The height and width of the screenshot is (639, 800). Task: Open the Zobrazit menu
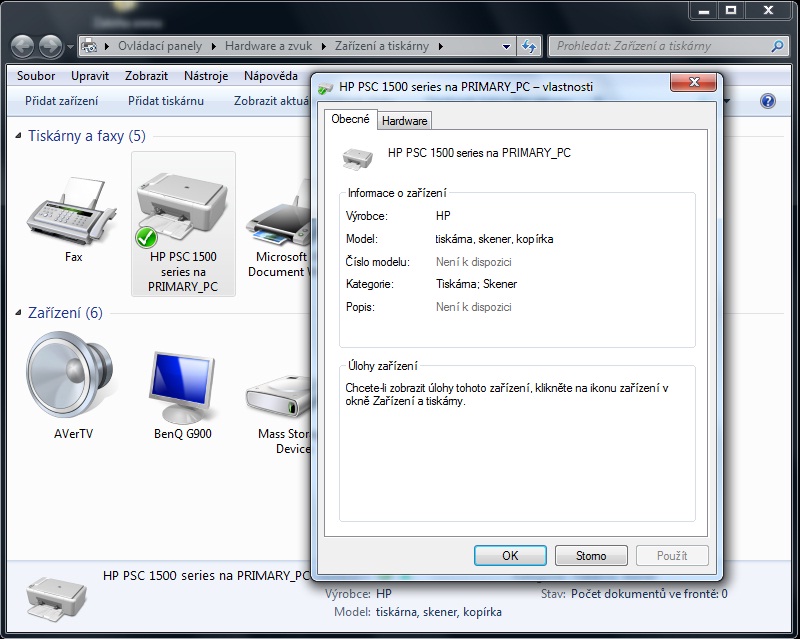[x=146, y=76]
